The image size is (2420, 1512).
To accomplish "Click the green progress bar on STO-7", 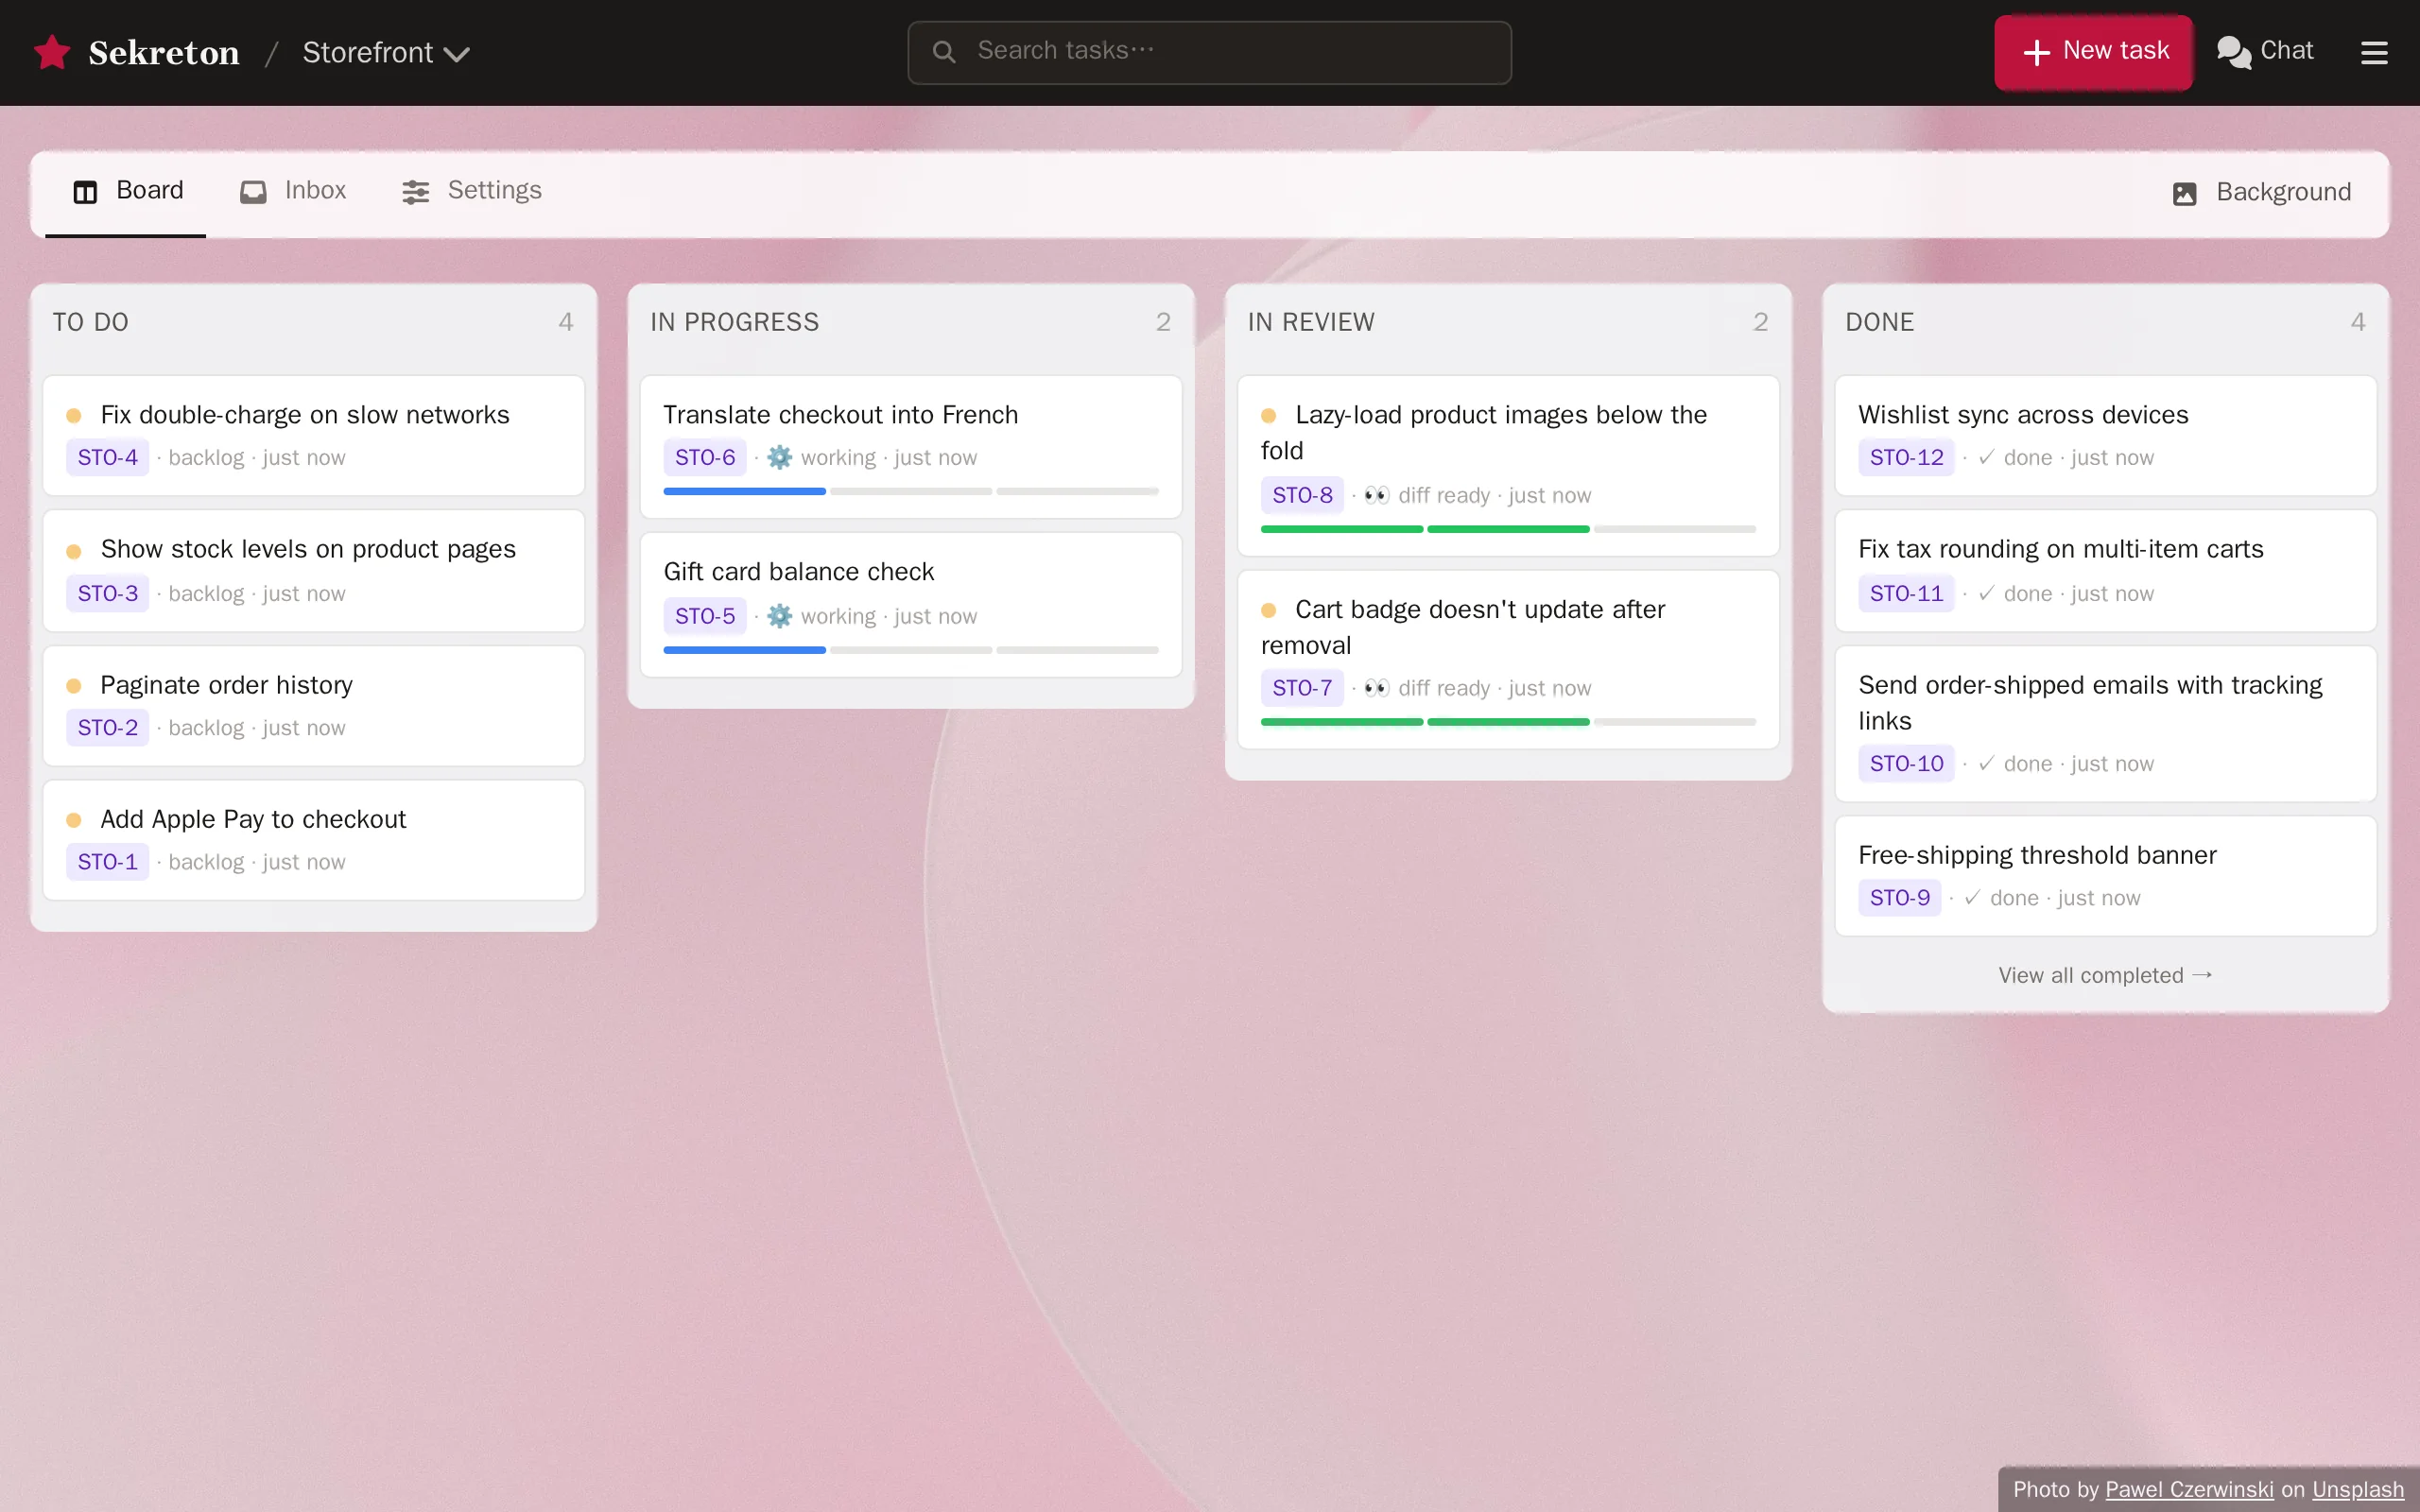I will pyautogui.click(x=1425, y=722).
